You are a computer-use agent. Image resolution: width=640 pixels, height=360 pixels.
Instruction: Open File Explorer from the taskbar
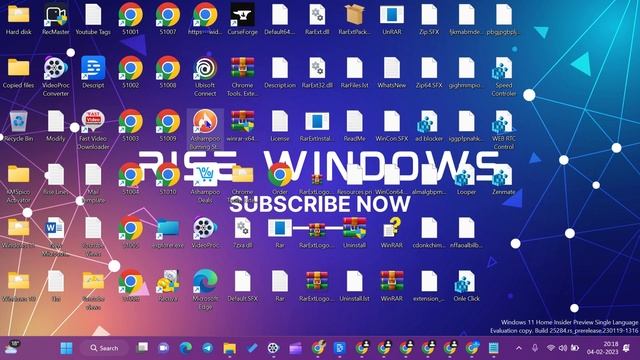pyautogui.click(x=229, y=348)
